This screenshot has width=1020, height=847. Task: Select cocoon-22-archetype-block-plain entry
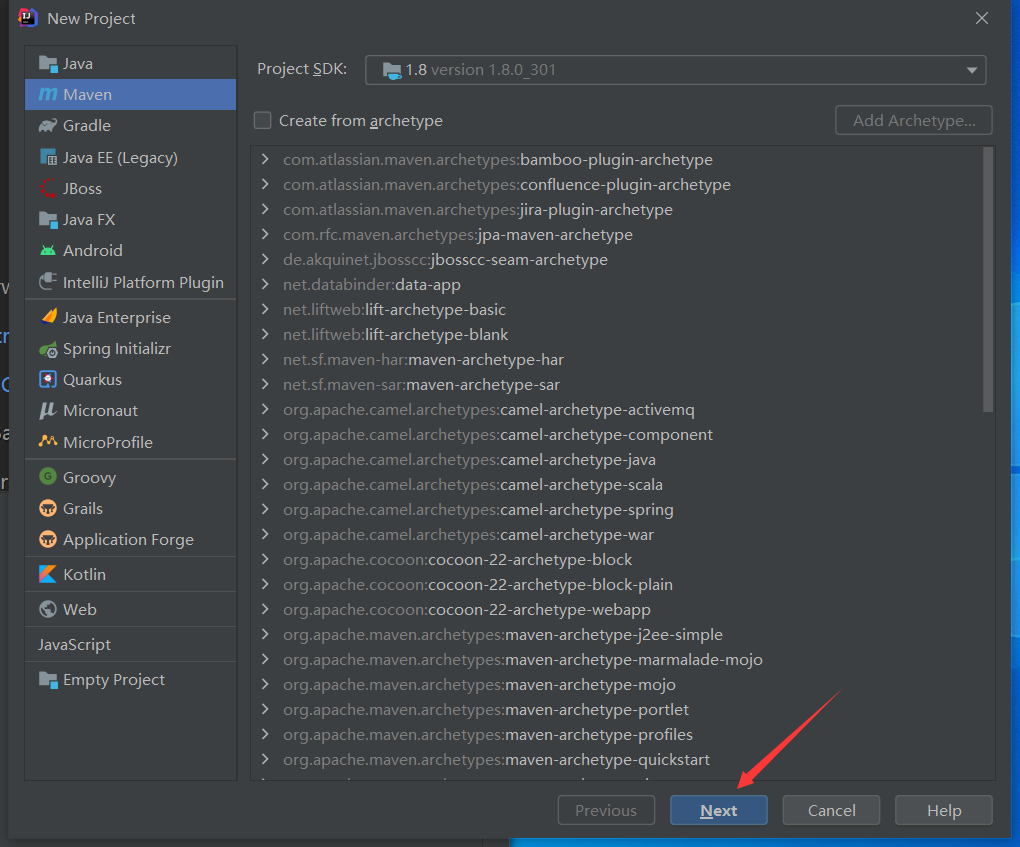coord(477,584)
